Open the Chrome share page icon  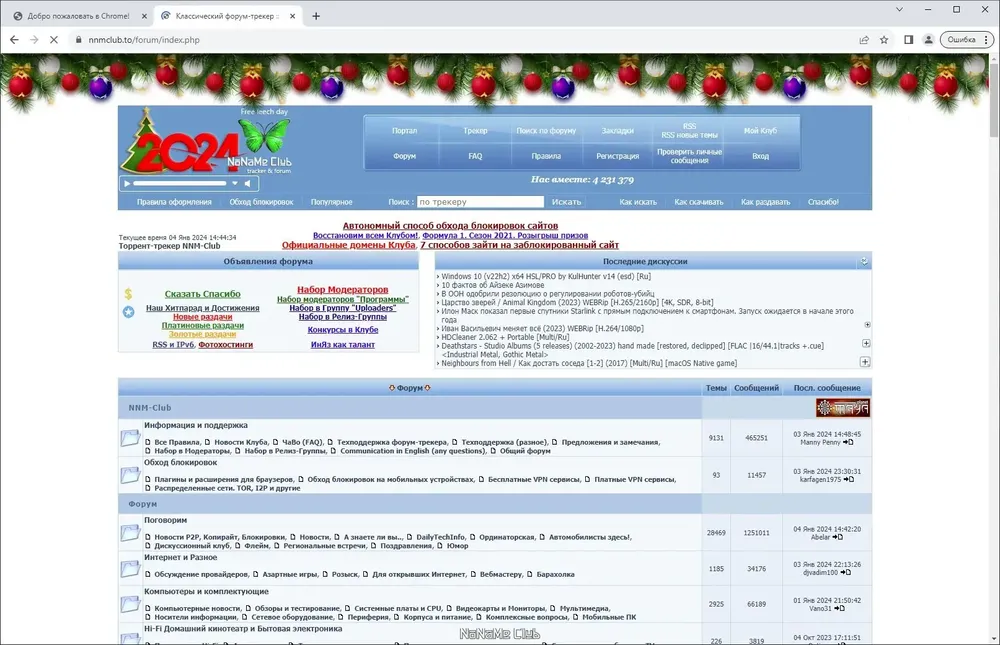tap(864, 40)
